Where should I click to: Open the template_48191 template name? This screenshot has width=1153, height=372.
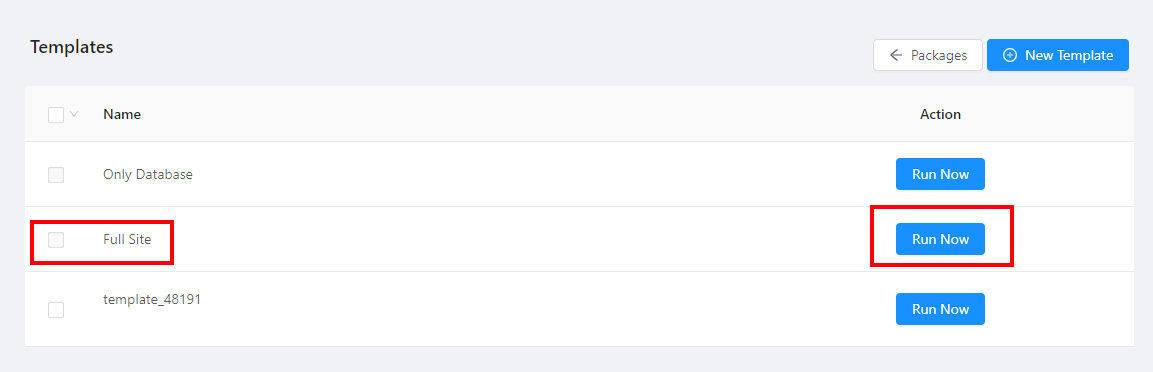[x=152, y=300]
